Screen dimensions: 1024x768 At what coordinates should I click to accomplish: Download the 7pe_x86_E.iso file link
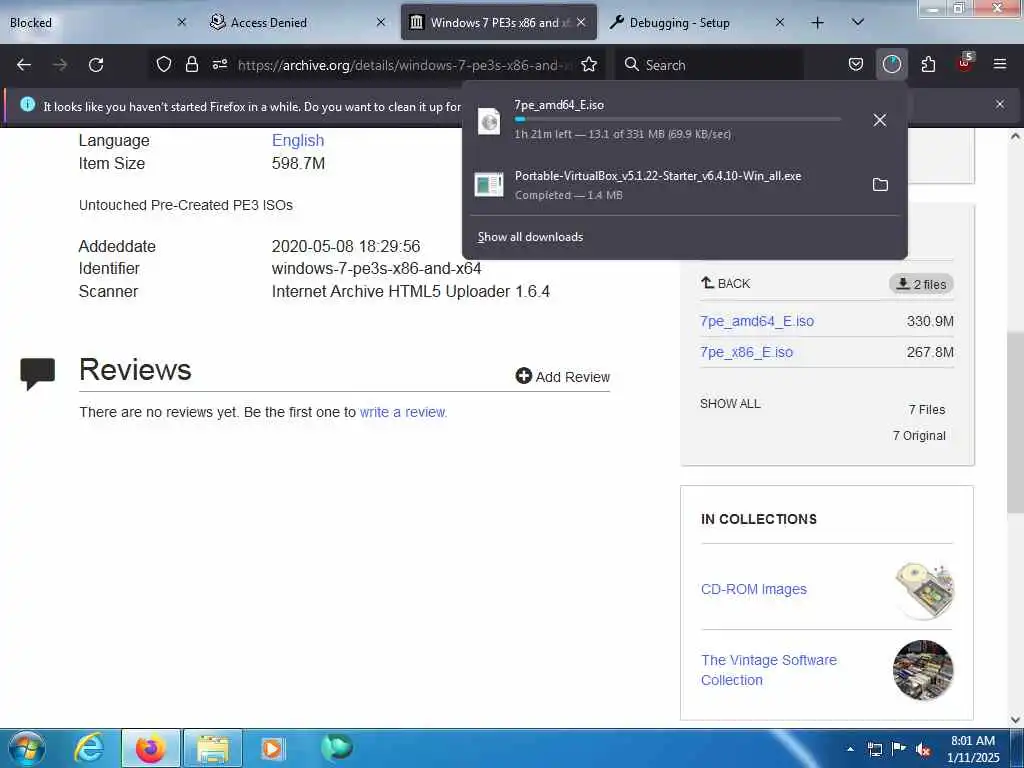pos(746,352)
